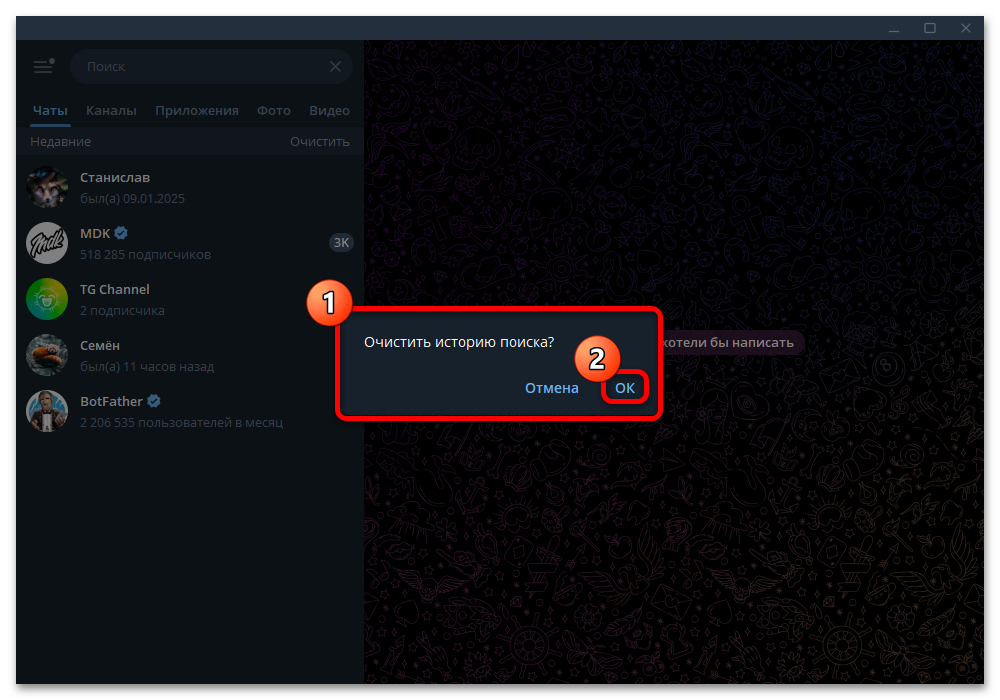
Task: Click the 'был(а) 09.01.2025' last seen text
Action: point(133,198)
